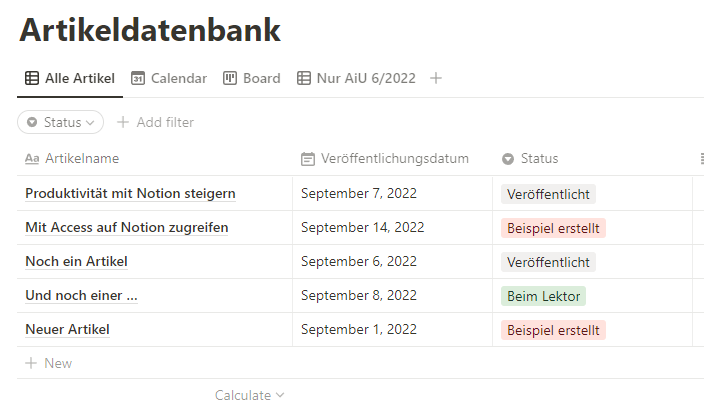Click the Calendar view icon
704x413 pixels.
pos(138,78)
